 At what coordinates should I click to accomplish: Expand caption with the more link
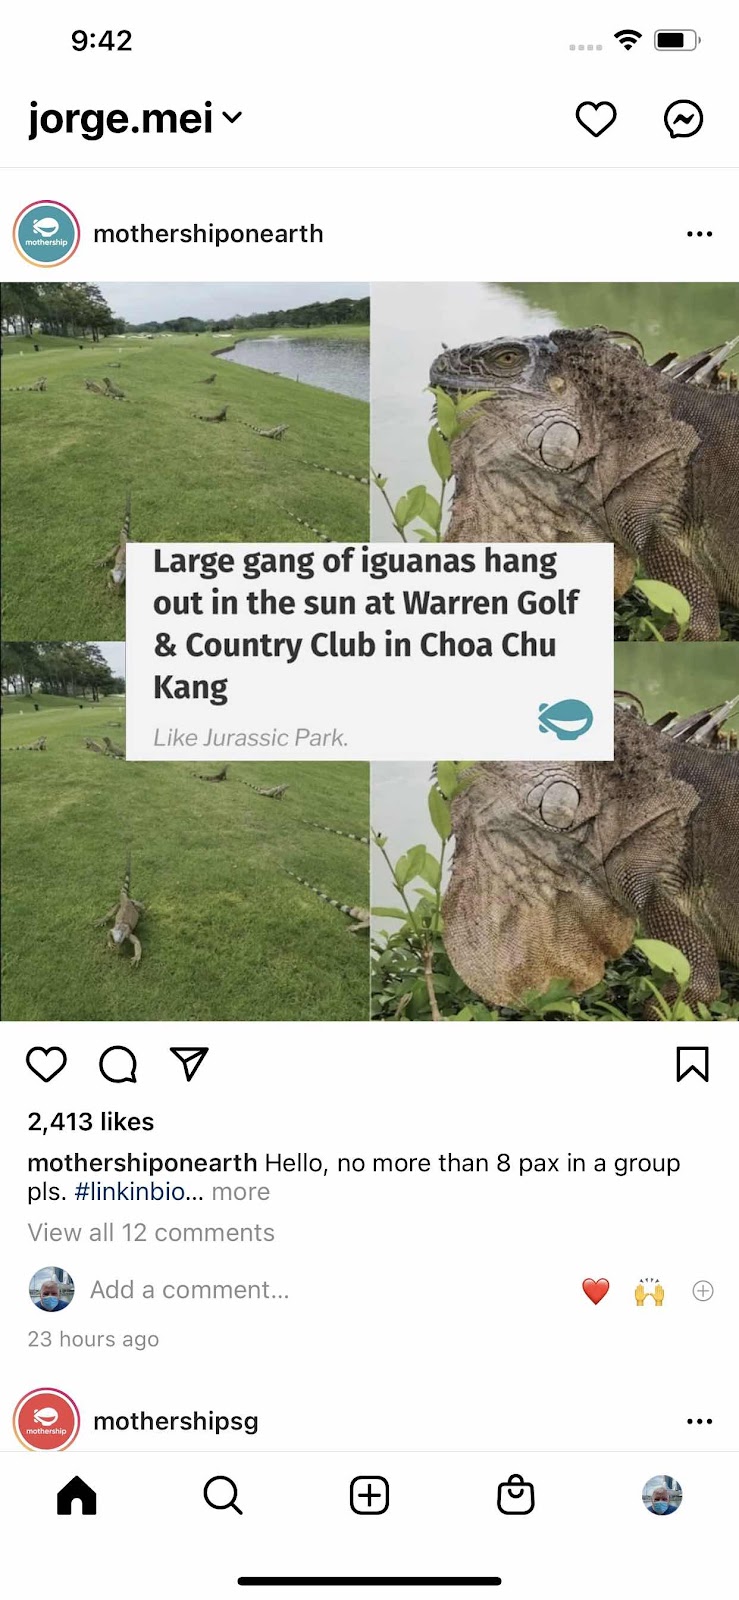point(241,1192)
